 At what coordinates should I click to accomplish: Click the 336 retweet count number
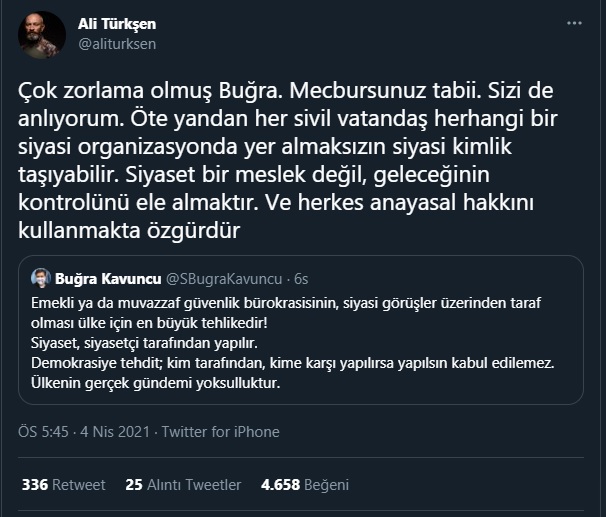pyautogui.click(x=35, y=485)
